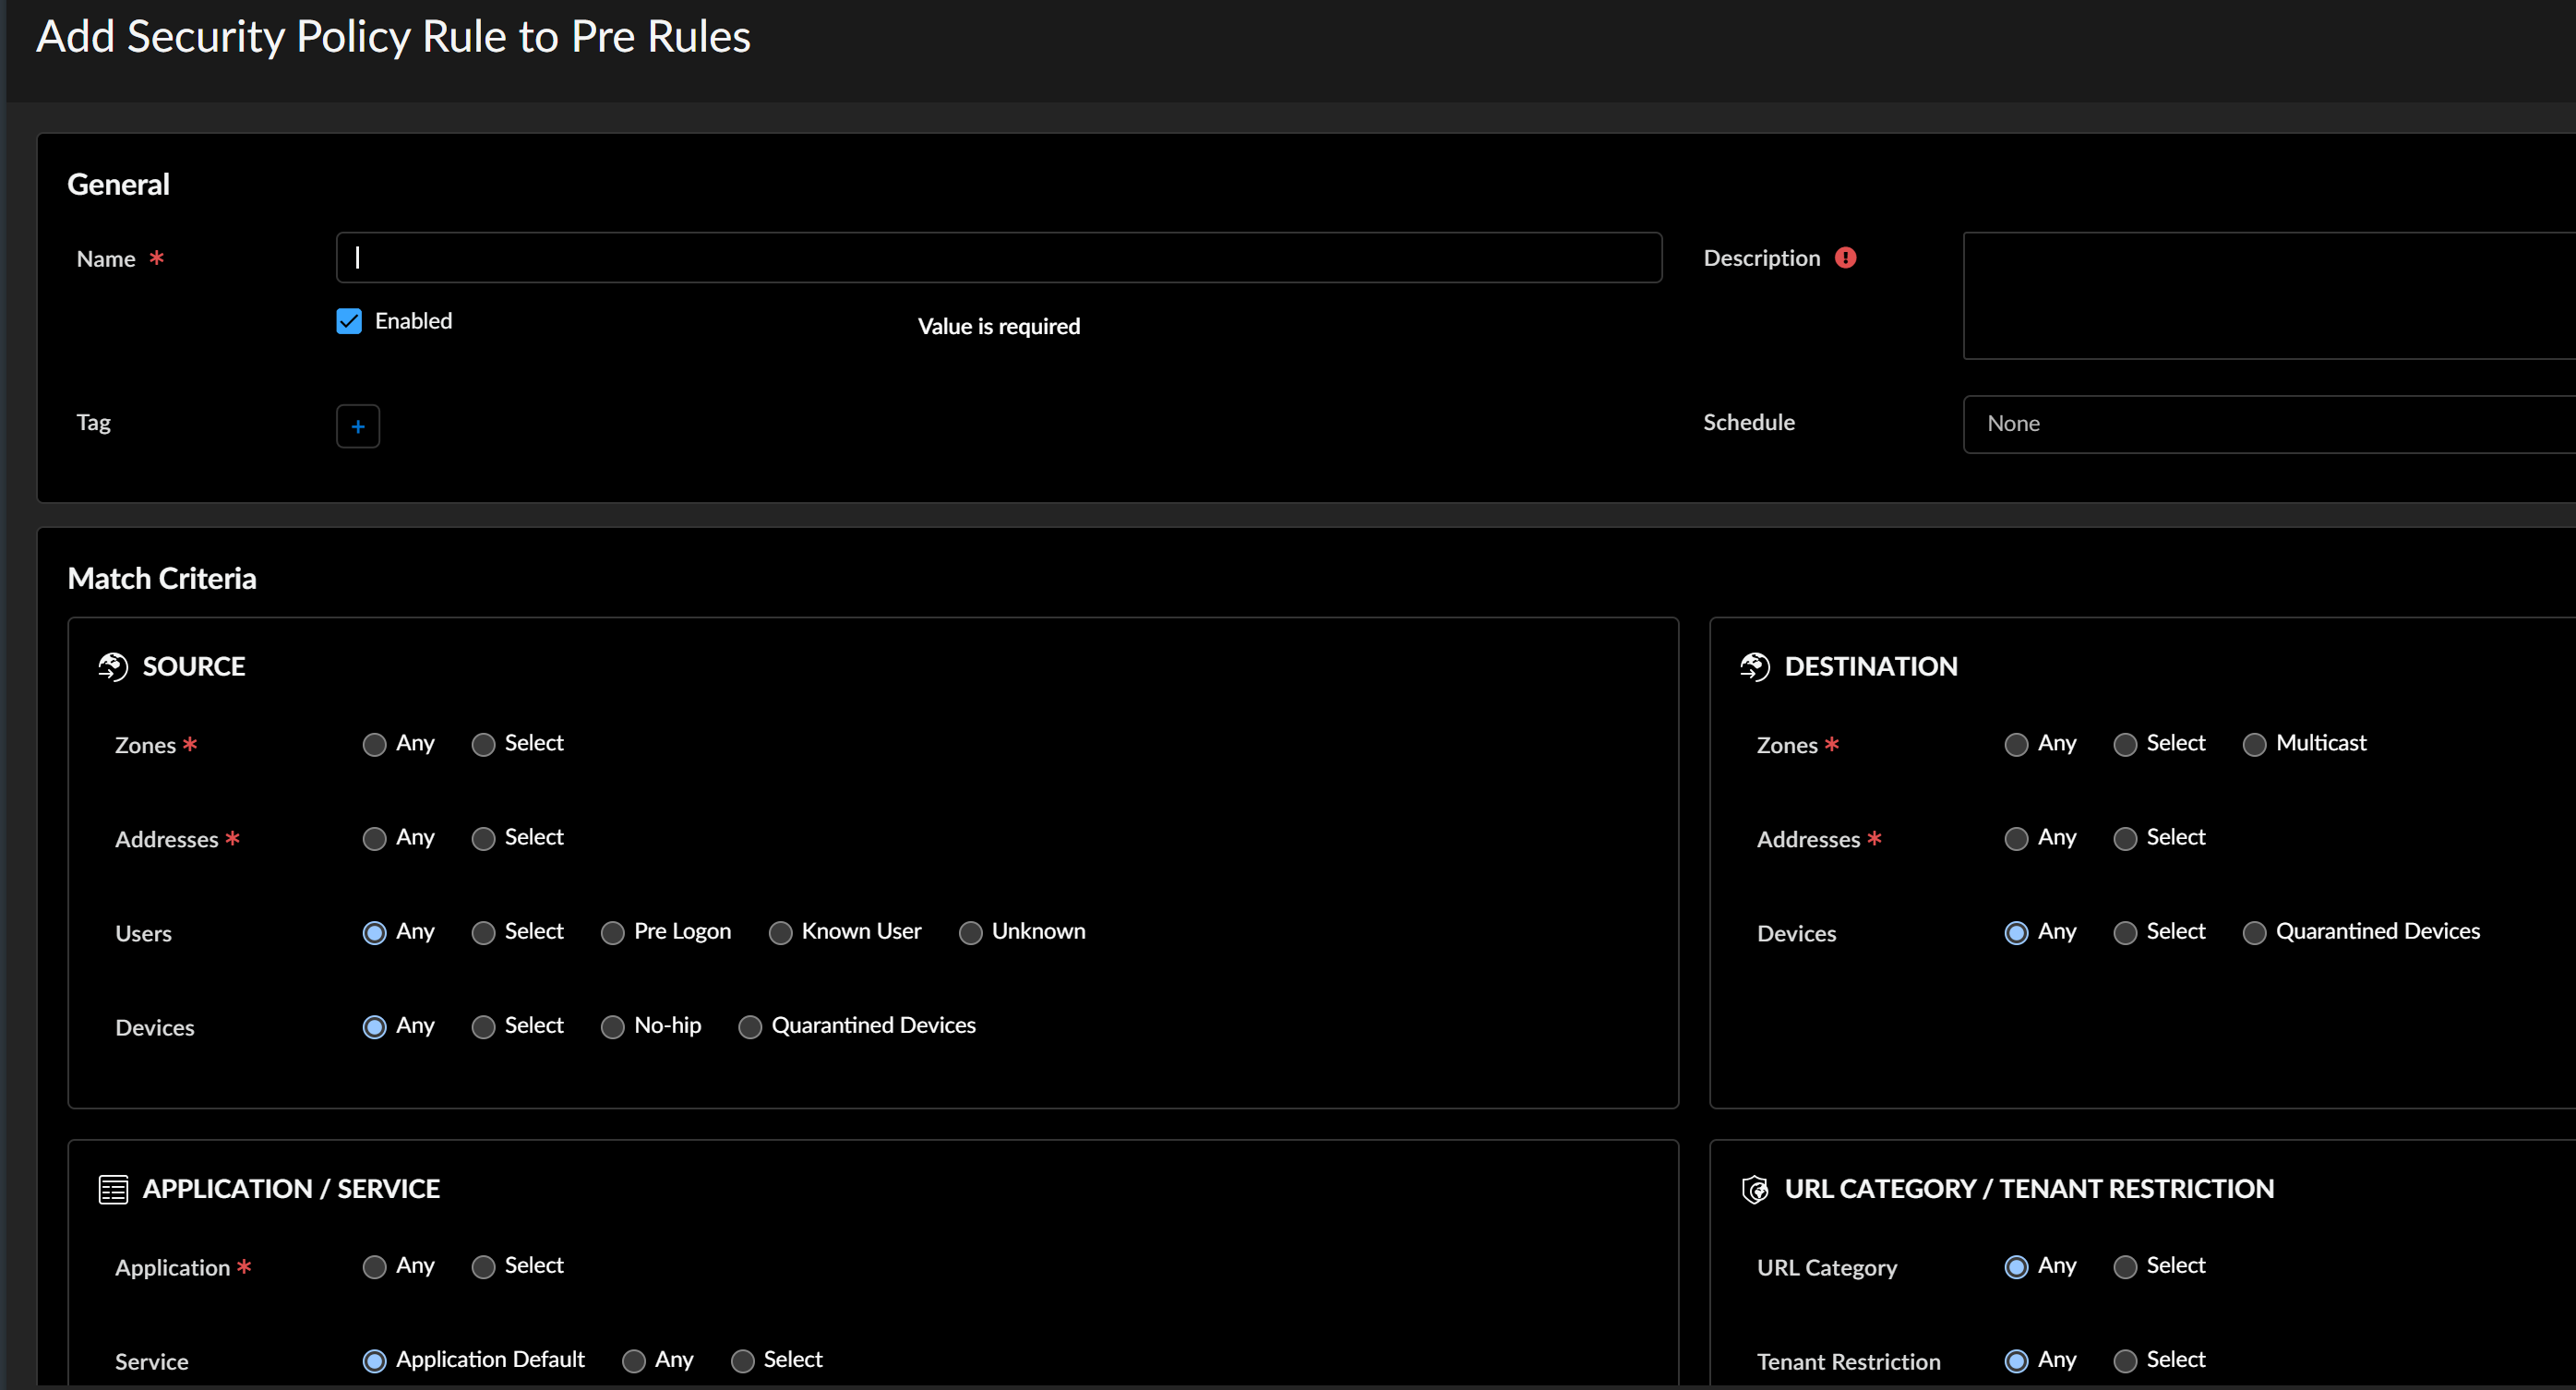This screenshot has height=1390, width=2576.
Task: Click the Name input field
Action: point(998,258)
